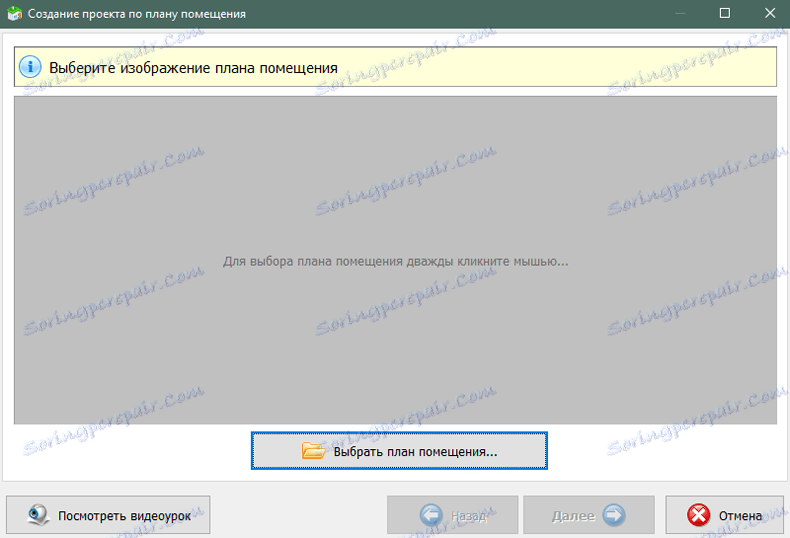Image resolution: width=790 pixels, height=538 pixels.
Task: Click heading 'Выберите изображение плана помещения'
Action: [193, 68]
